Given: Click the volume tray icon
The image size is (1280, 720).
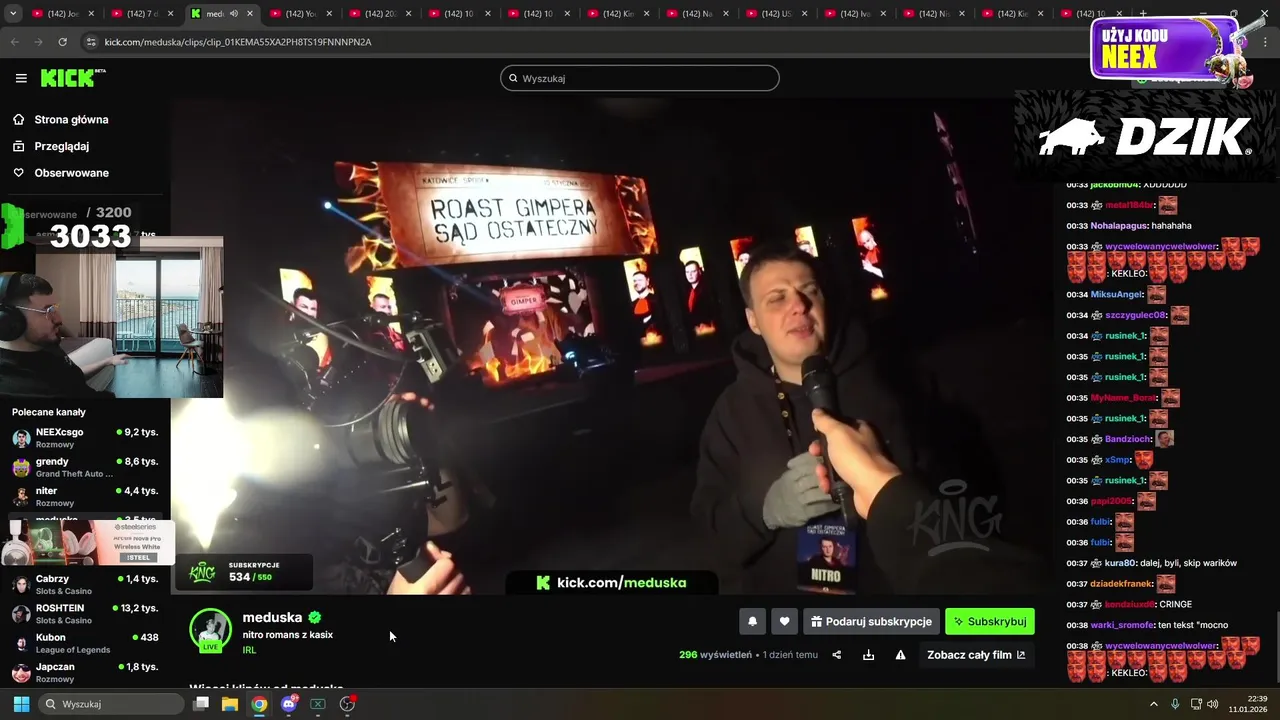Looking at the screenshot, I should point(1212,704).
